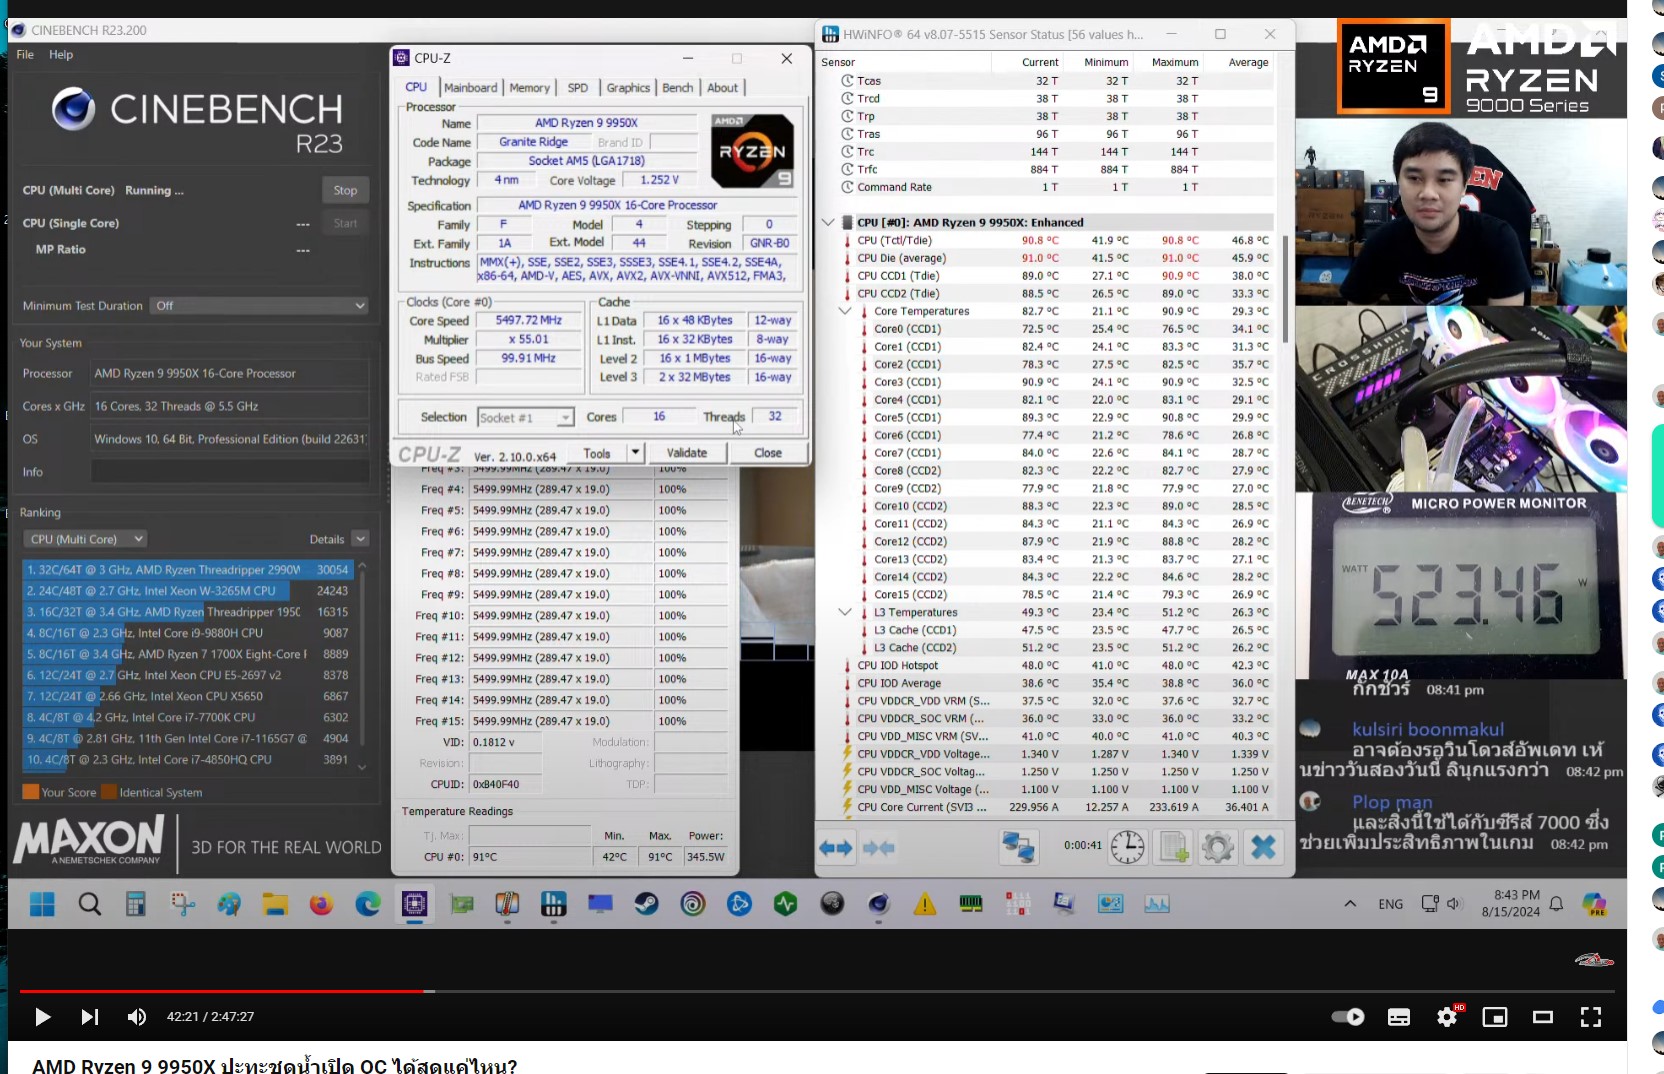
Task: Skip to the next video
Action: (x=90, y=1017)
